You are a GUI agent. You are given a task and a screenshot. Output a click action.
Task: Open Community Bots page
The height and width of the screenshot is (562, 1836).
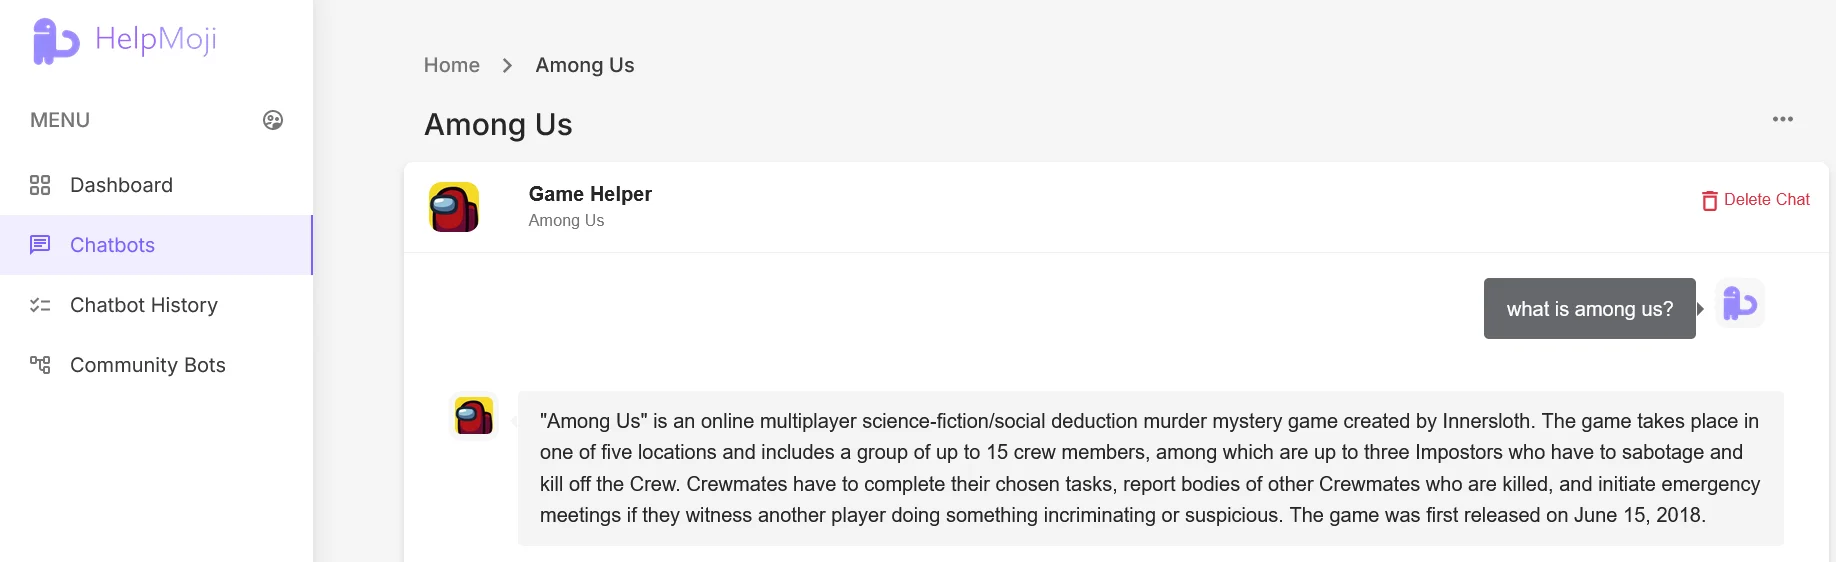[148, 365]
